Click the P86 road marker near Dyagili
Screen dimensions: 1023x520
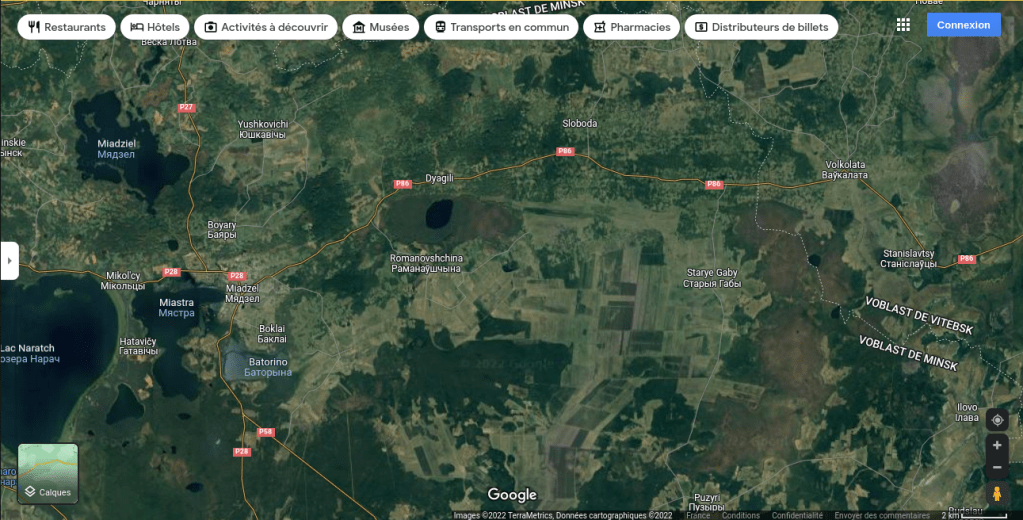click(403, 184)
